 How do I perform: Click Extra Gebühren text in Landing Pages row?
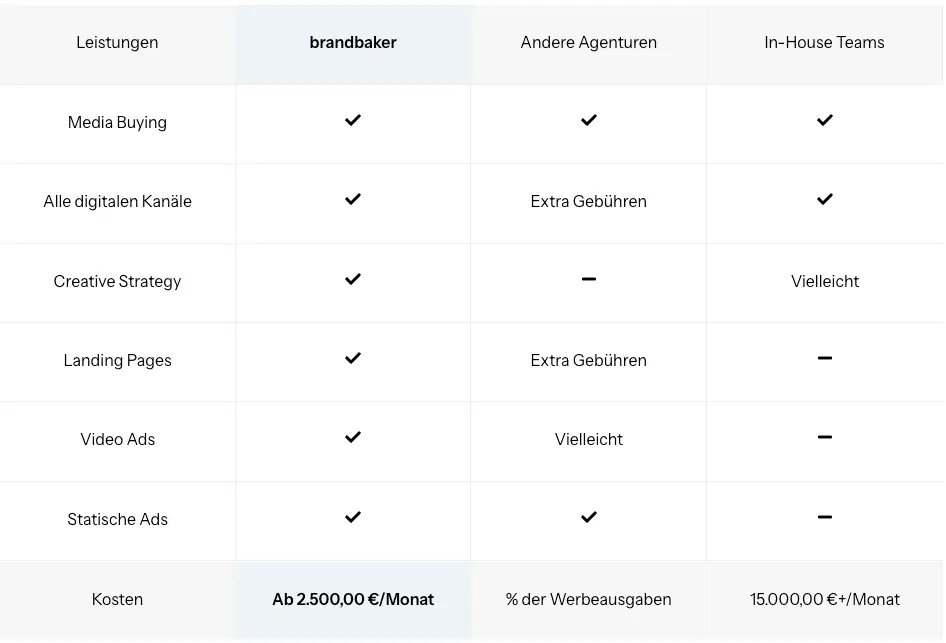pyautogui.click(x=589, y=360)
